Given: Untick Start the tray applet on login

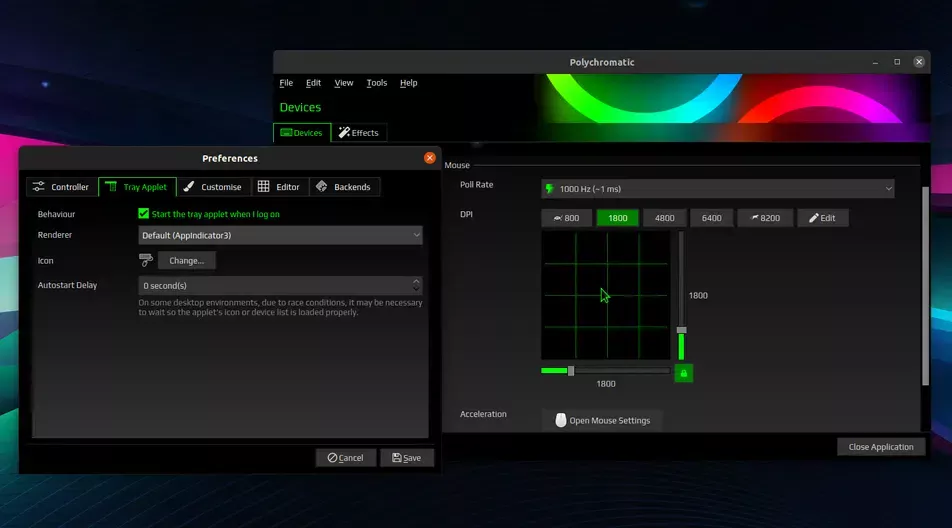Looking at the screenshot, I should tap(144, 214).
